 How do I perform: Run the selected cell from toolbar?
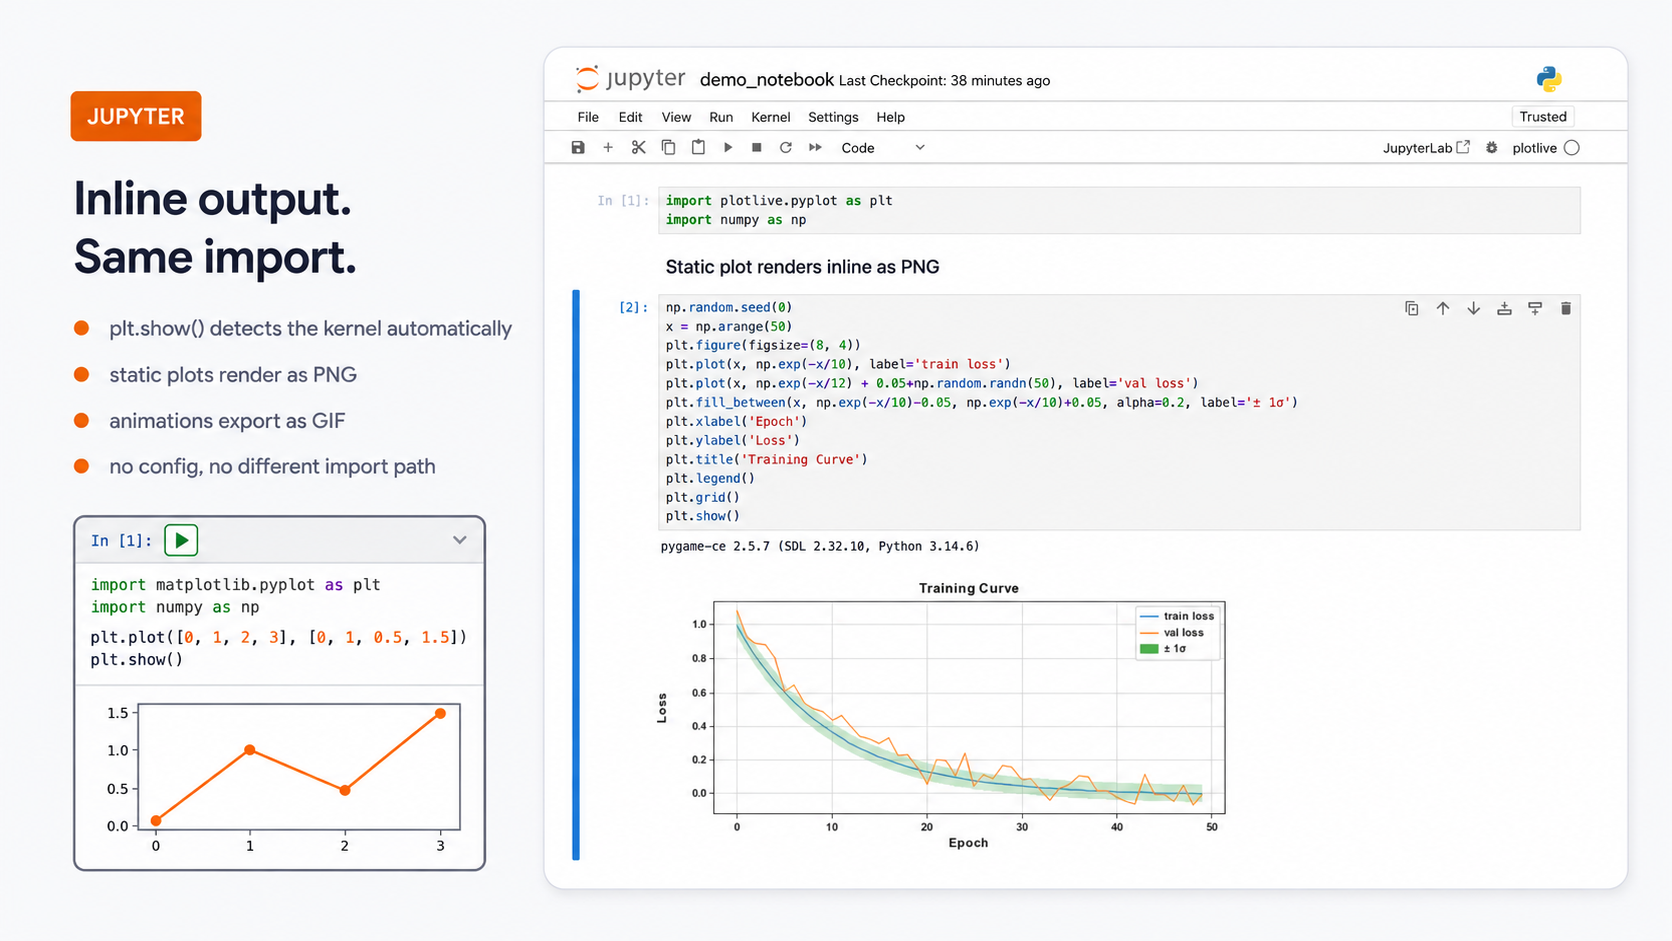pyautogui.click(x=728, y=148)
